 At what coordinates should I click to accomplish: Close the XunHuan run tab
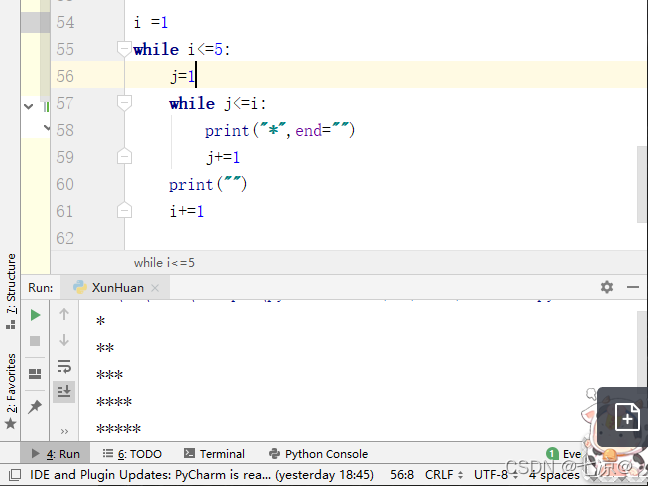pos(155,288)
